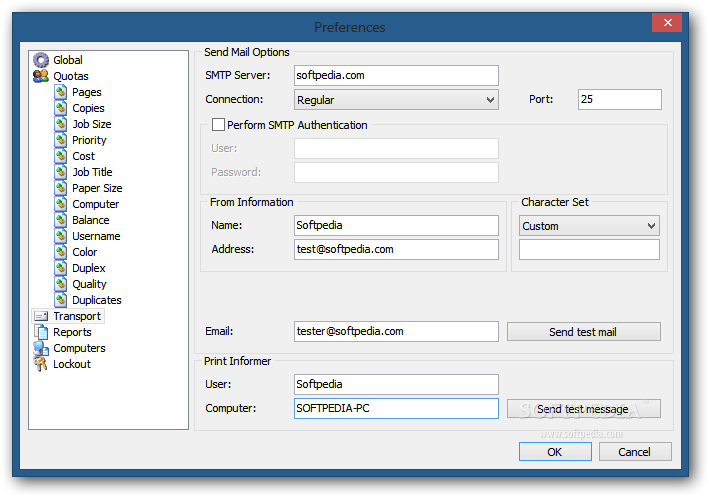Click the Duplicates quota icon

pos(61,300)
